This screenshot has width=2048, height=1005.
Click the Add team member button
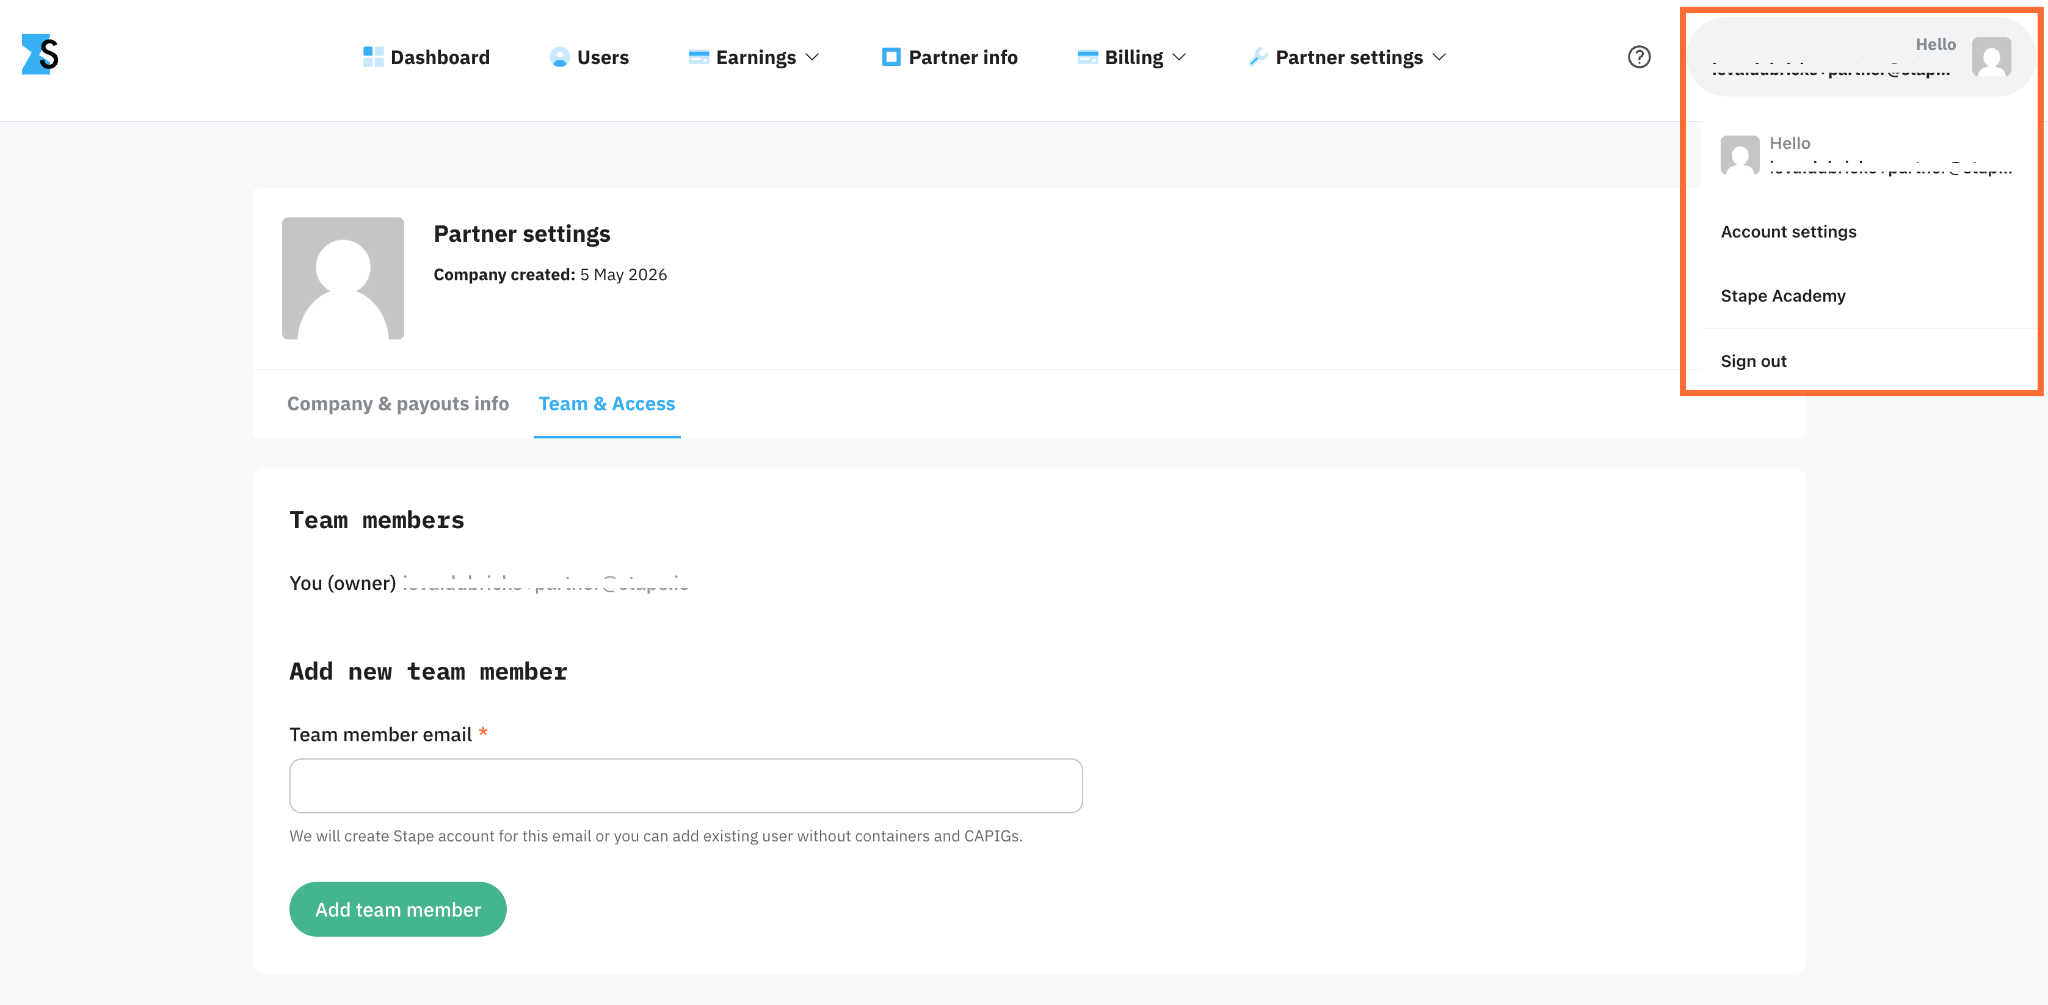click(x=398, y=909)
